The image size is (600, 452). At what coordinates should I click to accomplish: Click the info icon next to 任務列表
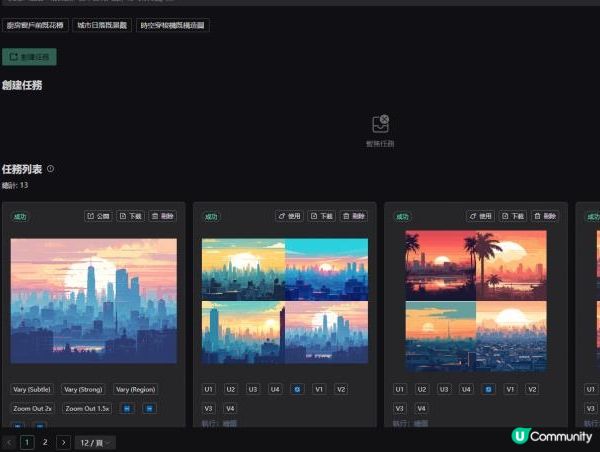pyautogui.click(x=51, y=168)
